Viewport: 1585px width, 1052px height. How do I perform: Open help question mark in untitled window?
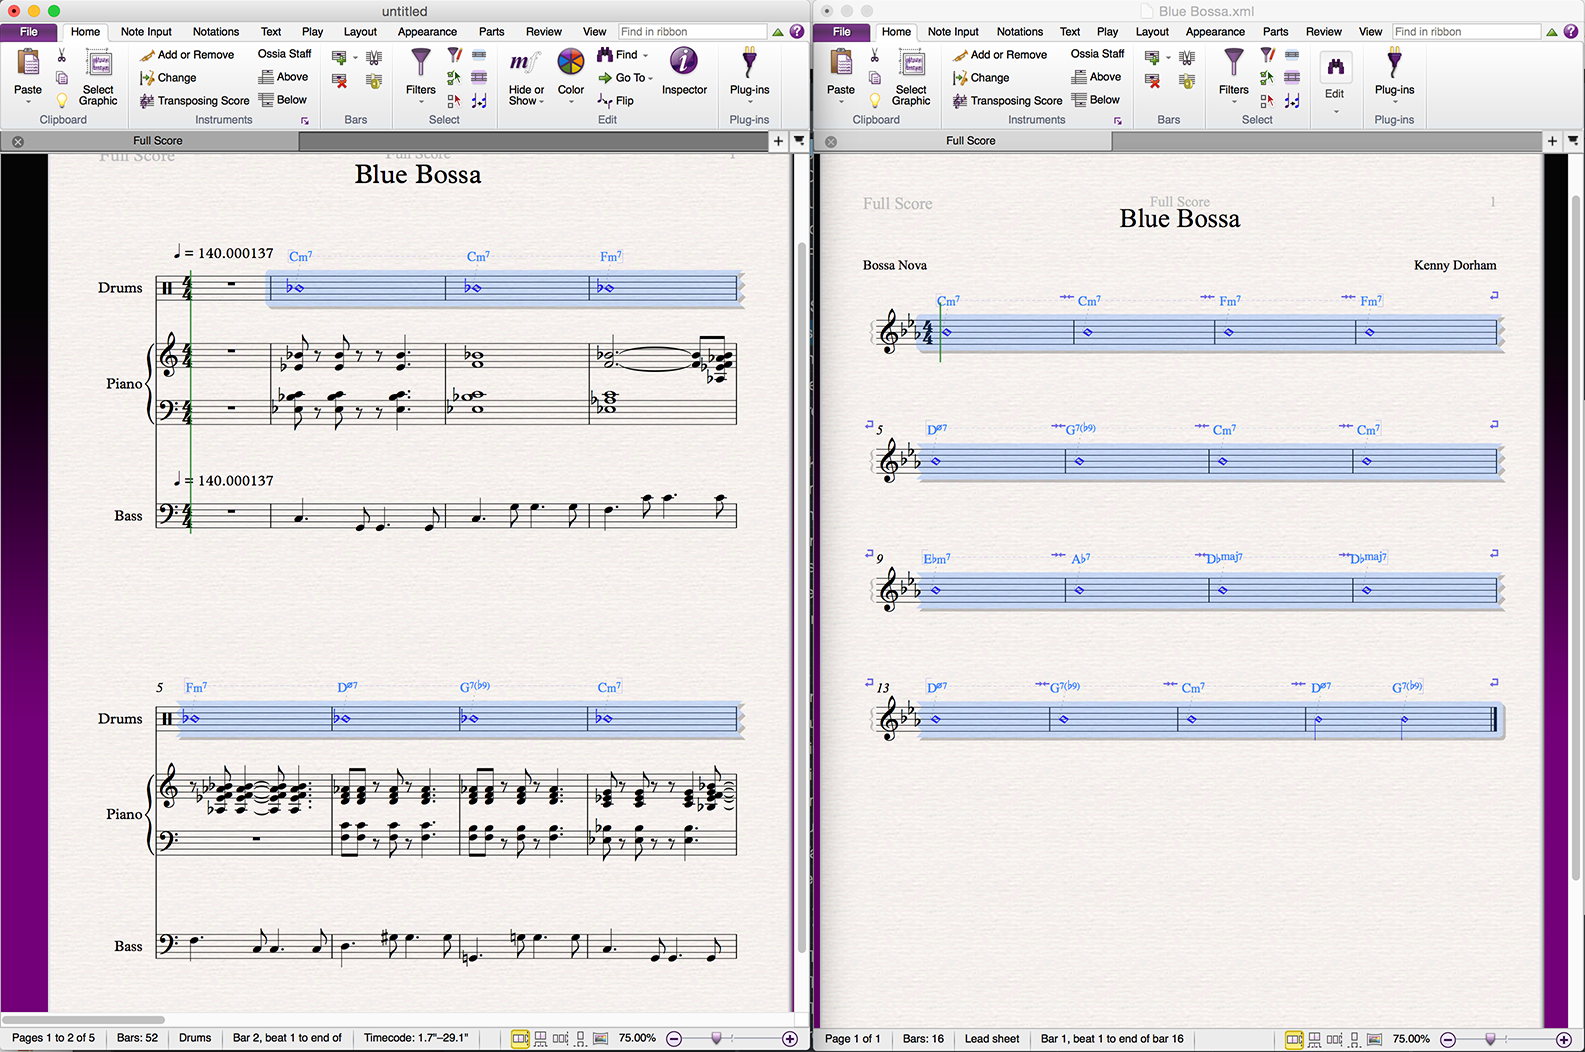pyautogui.click(x=797, y=32)
